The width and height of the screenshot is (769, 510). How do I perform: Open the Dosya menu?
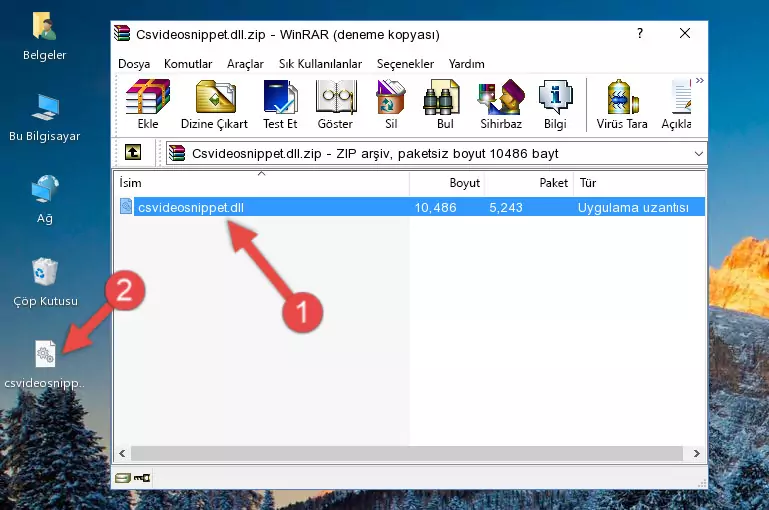134,64
